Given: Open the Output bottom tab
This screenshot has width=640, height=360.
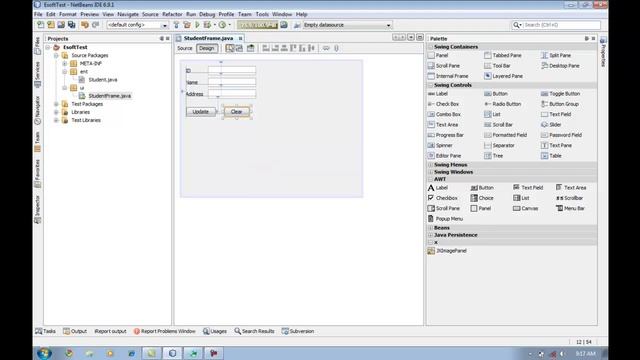Looking at the screenshot, I should point(75,331).
